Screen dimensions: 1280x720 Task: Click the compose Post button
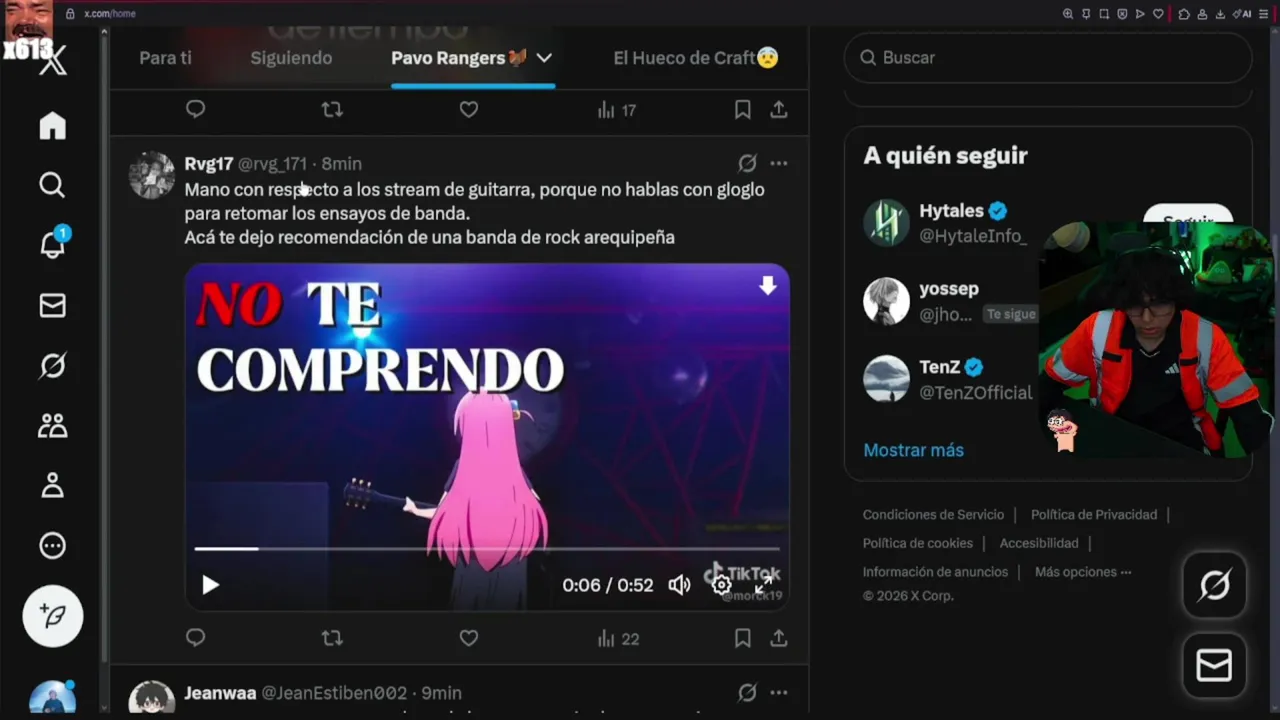click(x=53, y=616)
